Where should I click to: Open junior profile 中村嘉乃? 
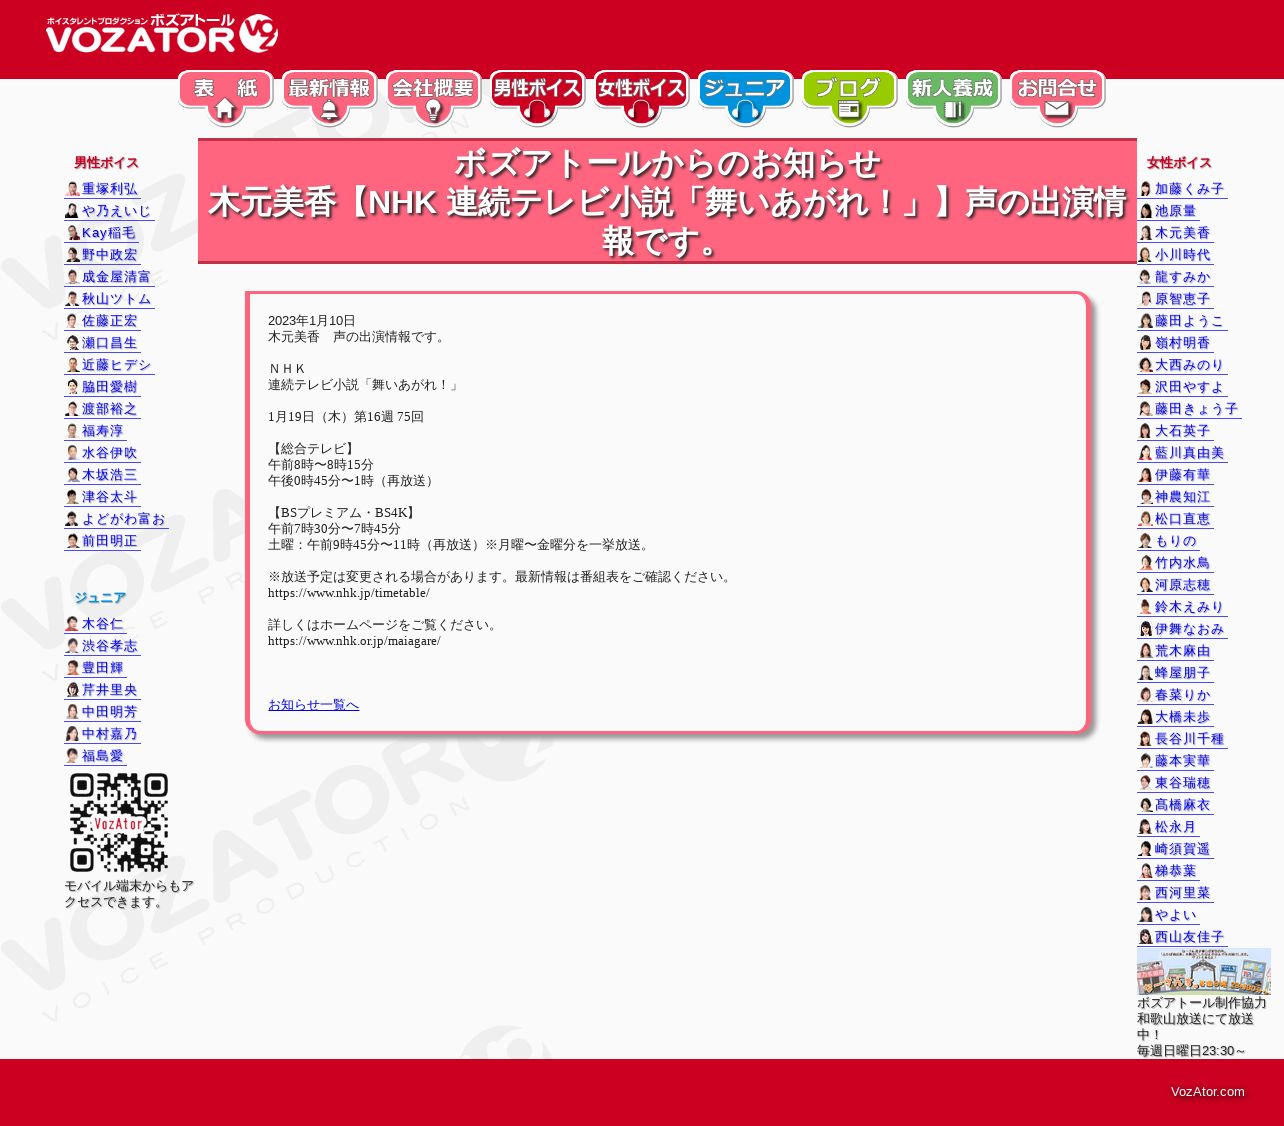(x=102, y=734)
